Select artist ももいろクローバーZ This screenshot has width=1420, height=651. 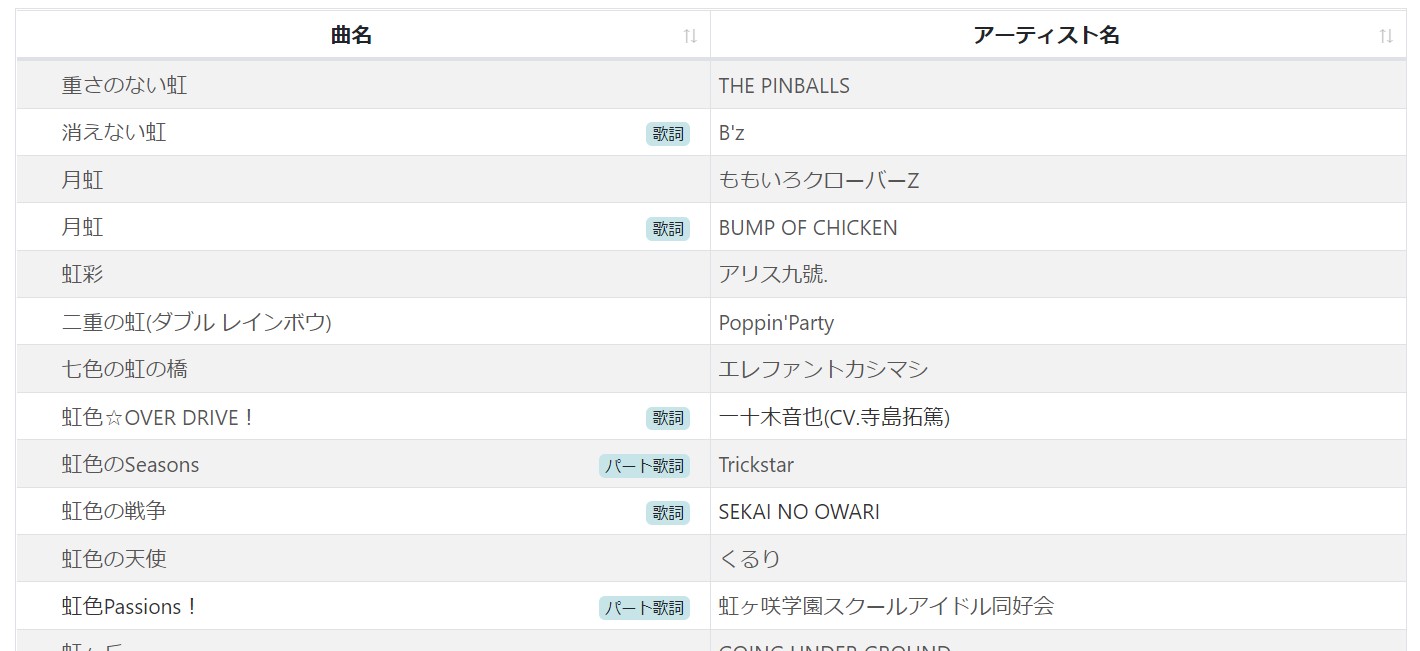point(818,181)
